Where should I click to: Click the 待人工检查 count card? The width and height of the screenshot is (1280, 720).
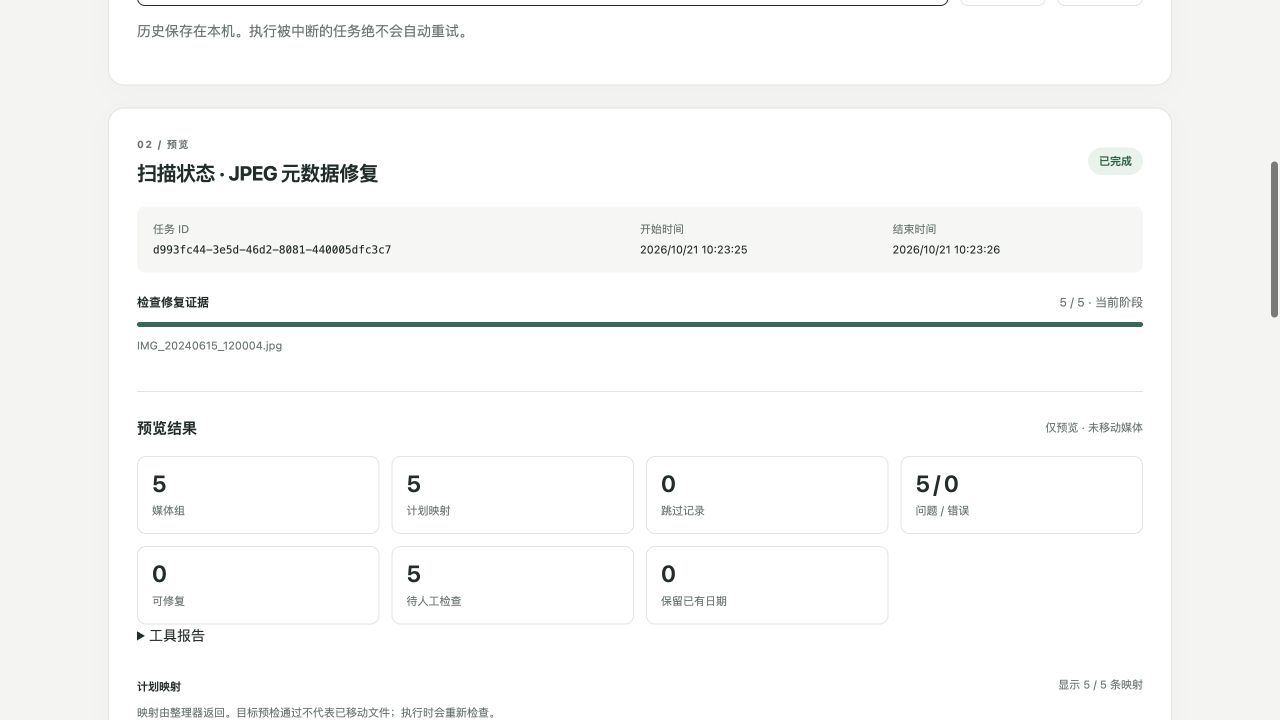(x=513, y=585)
